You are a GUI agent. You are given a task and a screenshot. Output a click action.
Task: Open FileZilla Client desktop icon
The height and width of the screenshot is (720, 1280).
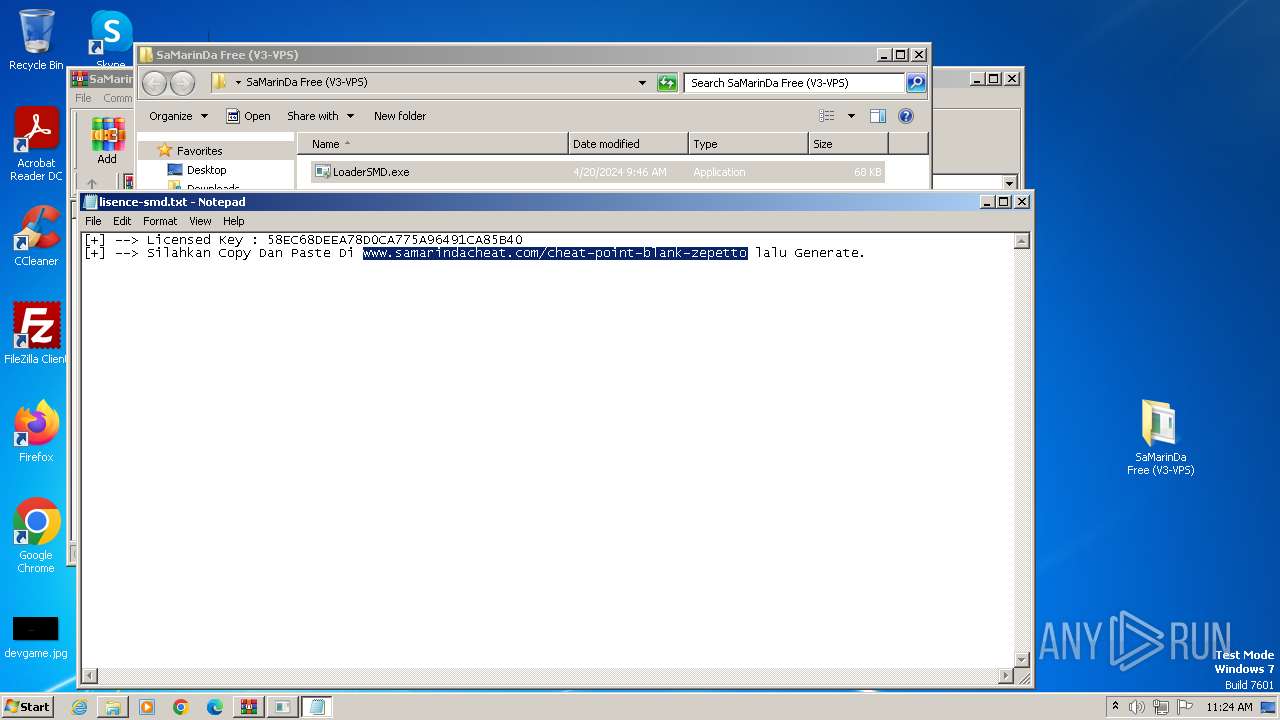coord(36,334)
